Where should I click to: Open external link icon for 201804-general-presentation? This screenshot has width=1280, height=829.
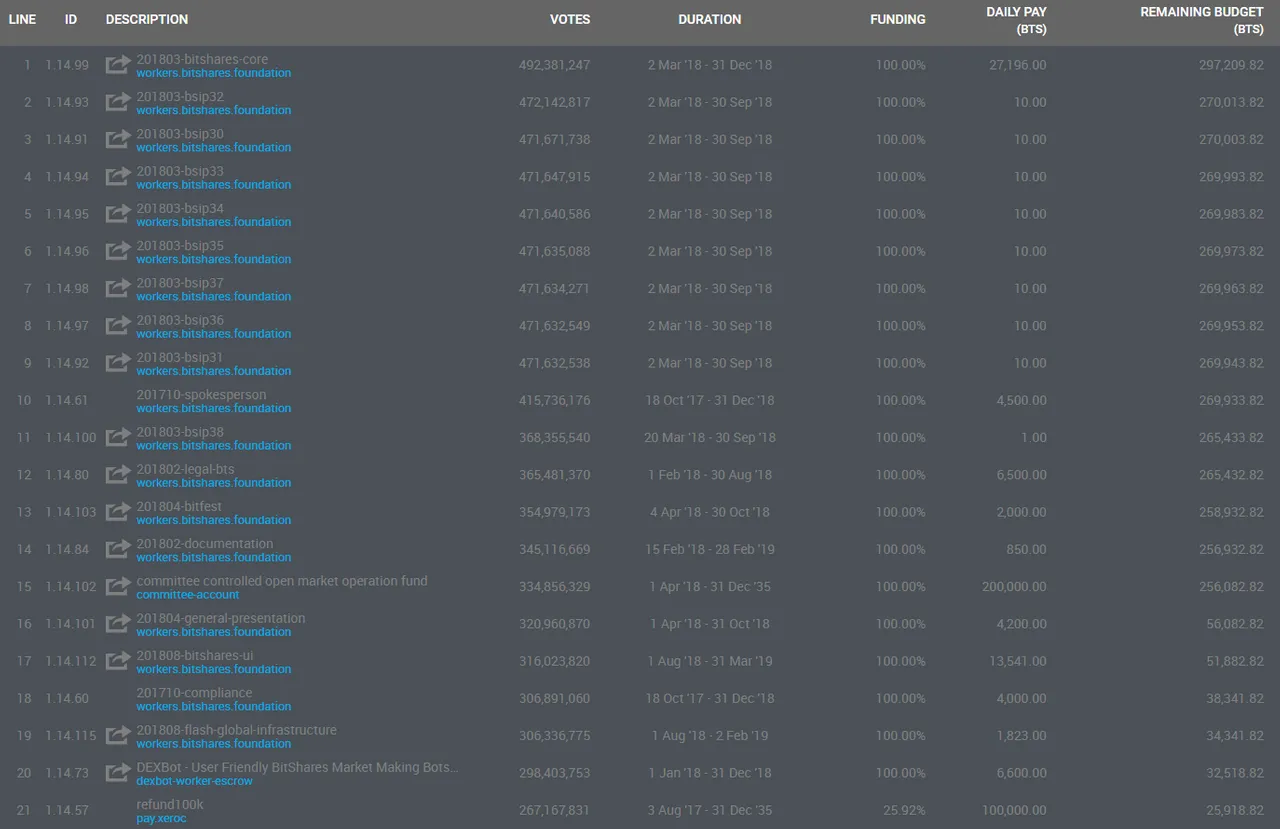click(118, 624)
